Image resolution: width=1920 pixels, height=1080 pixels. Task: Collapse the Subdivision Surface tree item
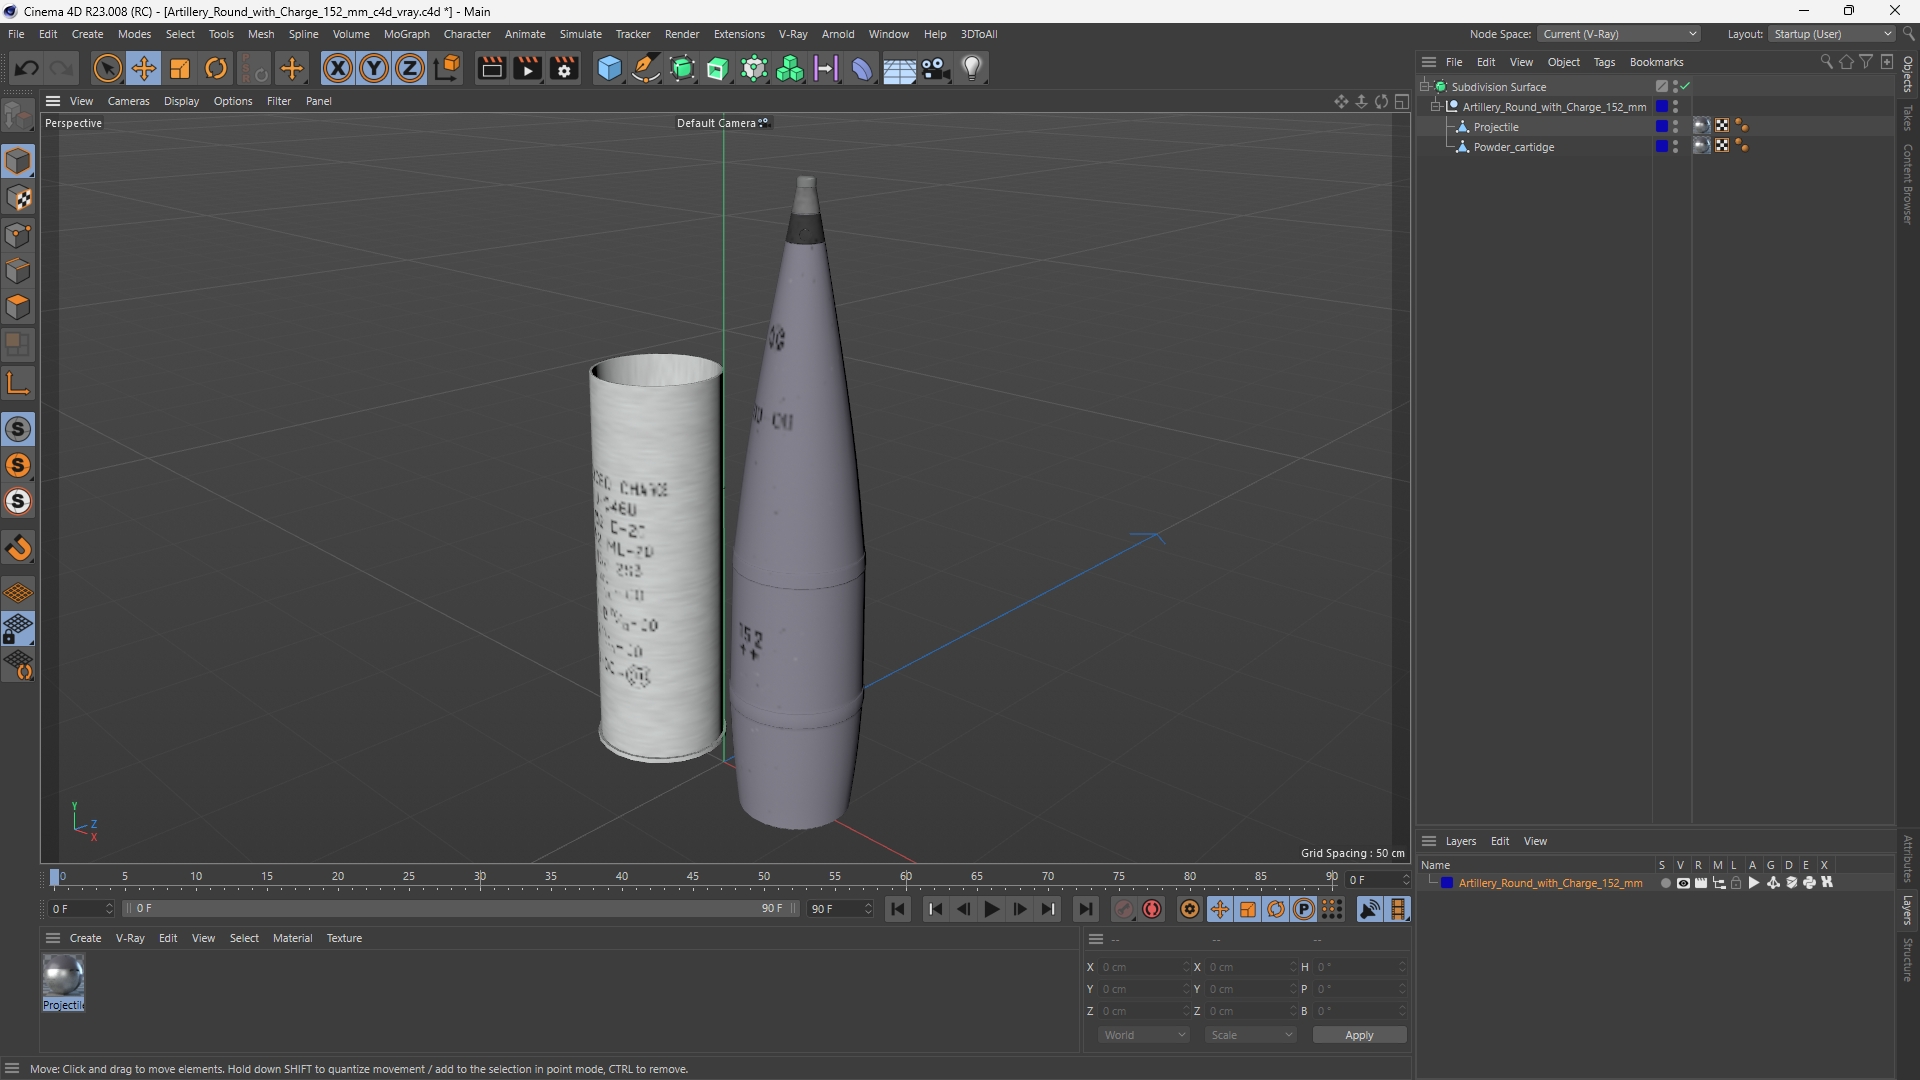(x=1425, y=87)
